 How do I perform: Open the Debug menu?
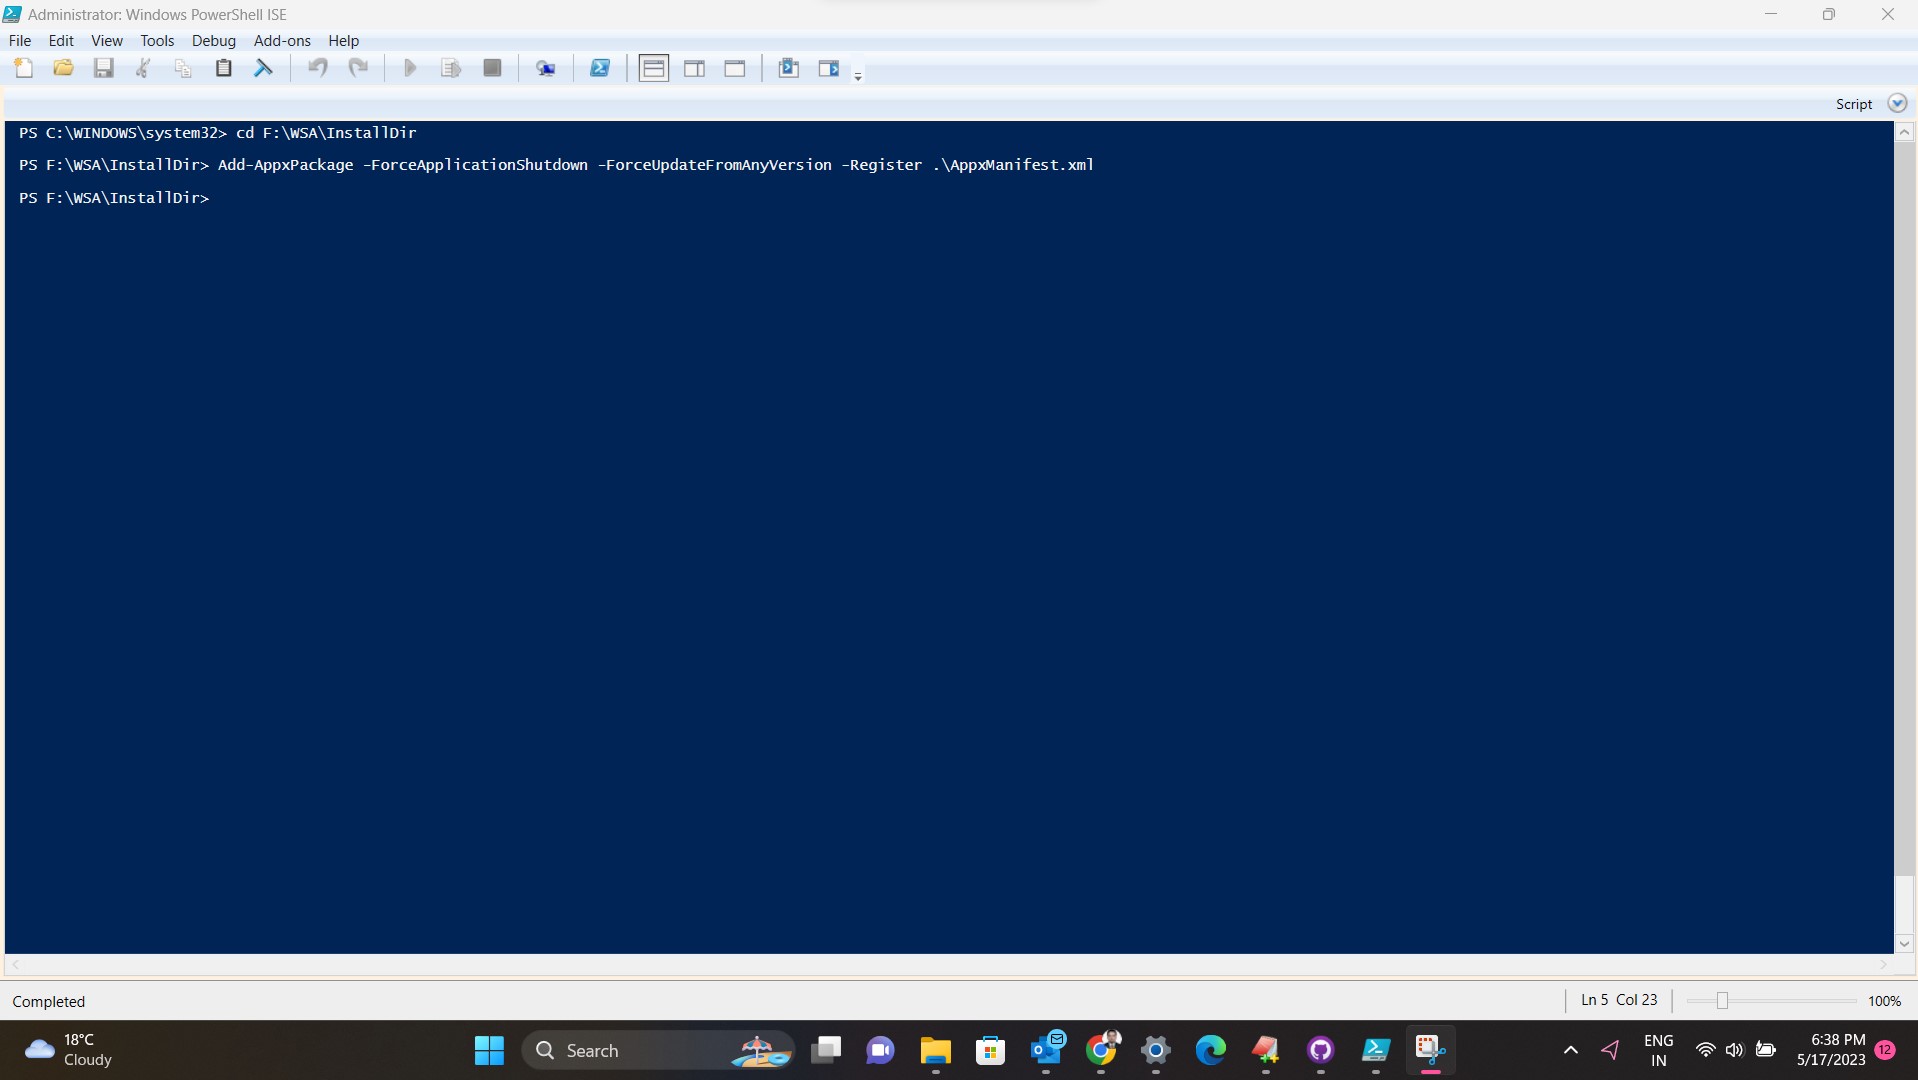(x=213, y=40)
